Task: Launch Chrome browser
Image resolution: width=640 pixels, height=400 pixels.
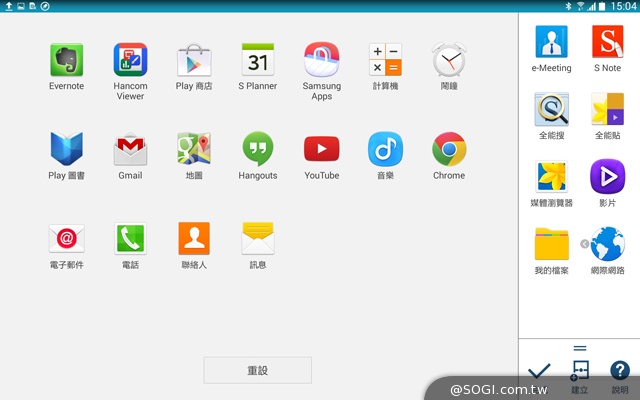Action: (449, 149)
